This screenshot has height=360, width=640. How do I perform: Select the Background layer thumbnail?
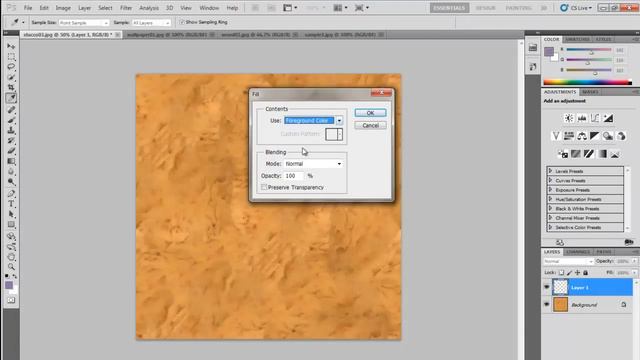[x=560, y=304]
